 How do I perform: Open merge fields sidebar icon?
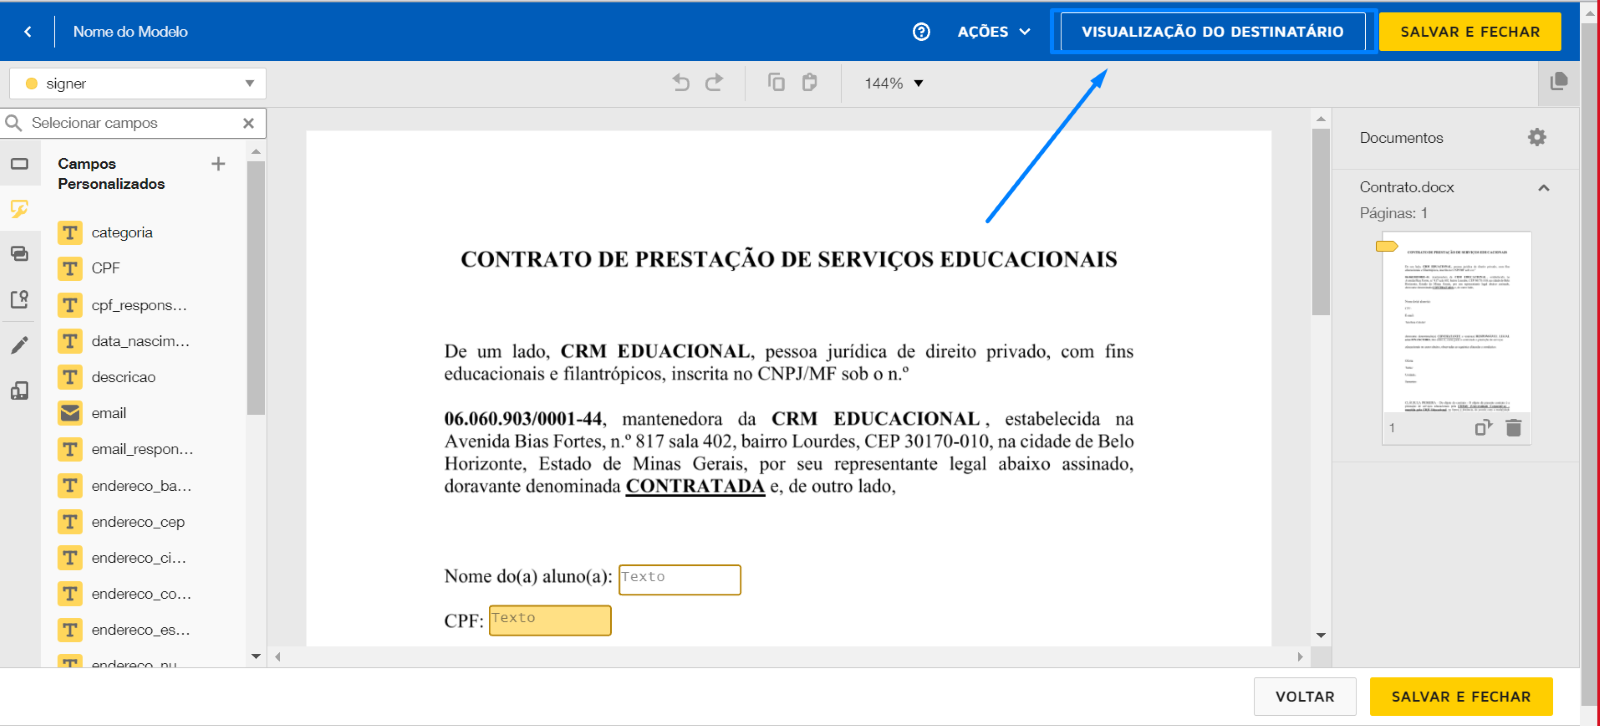19,254
